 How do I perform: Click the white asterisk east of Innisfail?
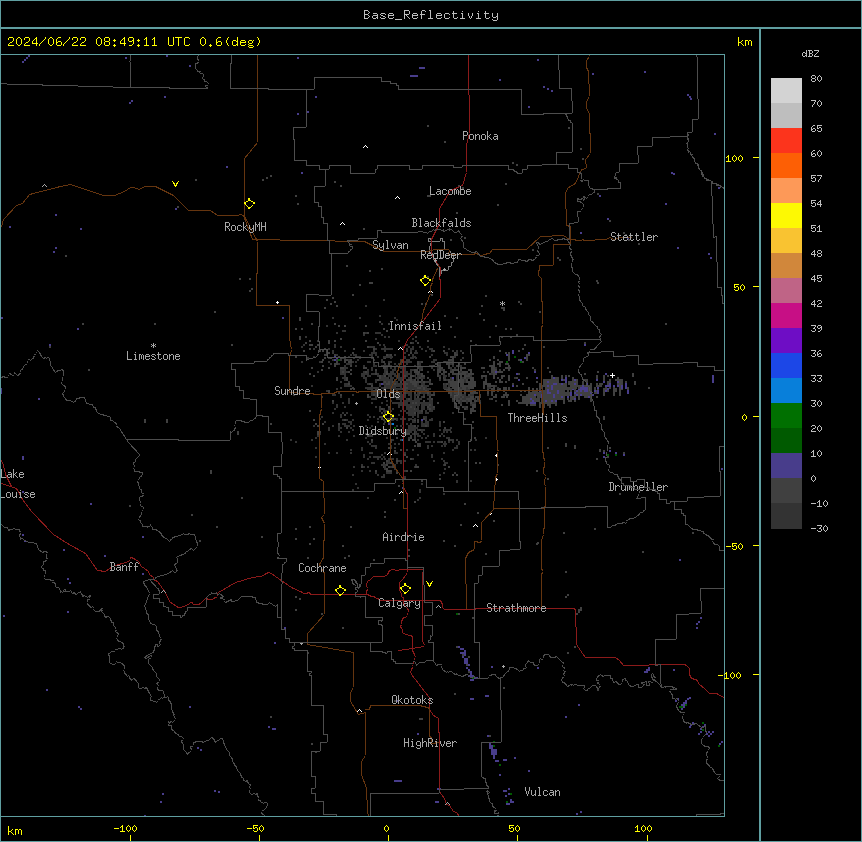pos(502,303)
